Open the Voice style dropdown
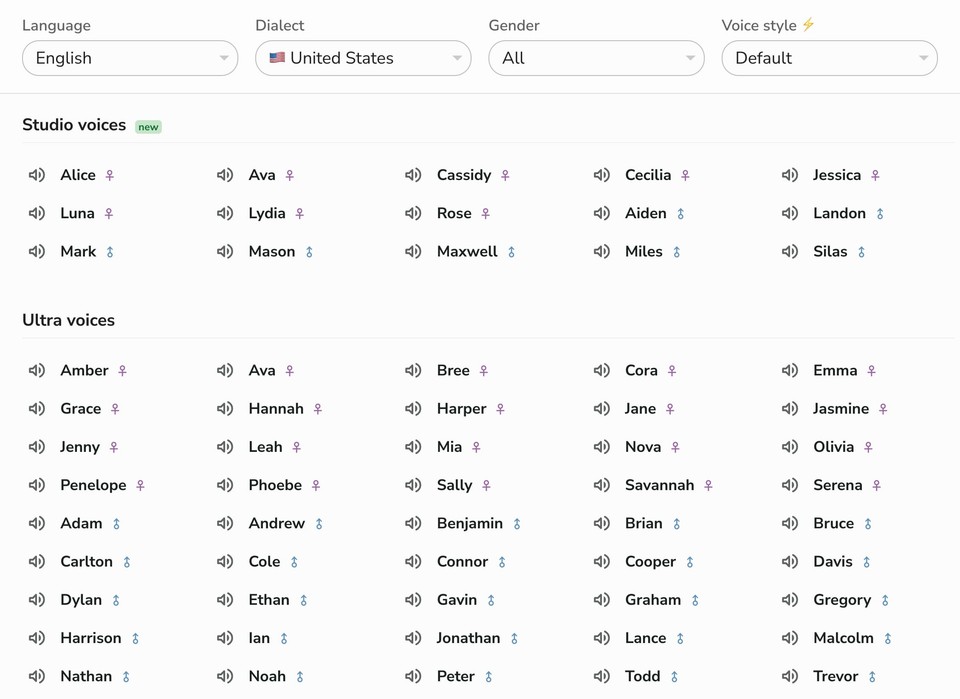This screenshot has height=699, width=960. 829,58
